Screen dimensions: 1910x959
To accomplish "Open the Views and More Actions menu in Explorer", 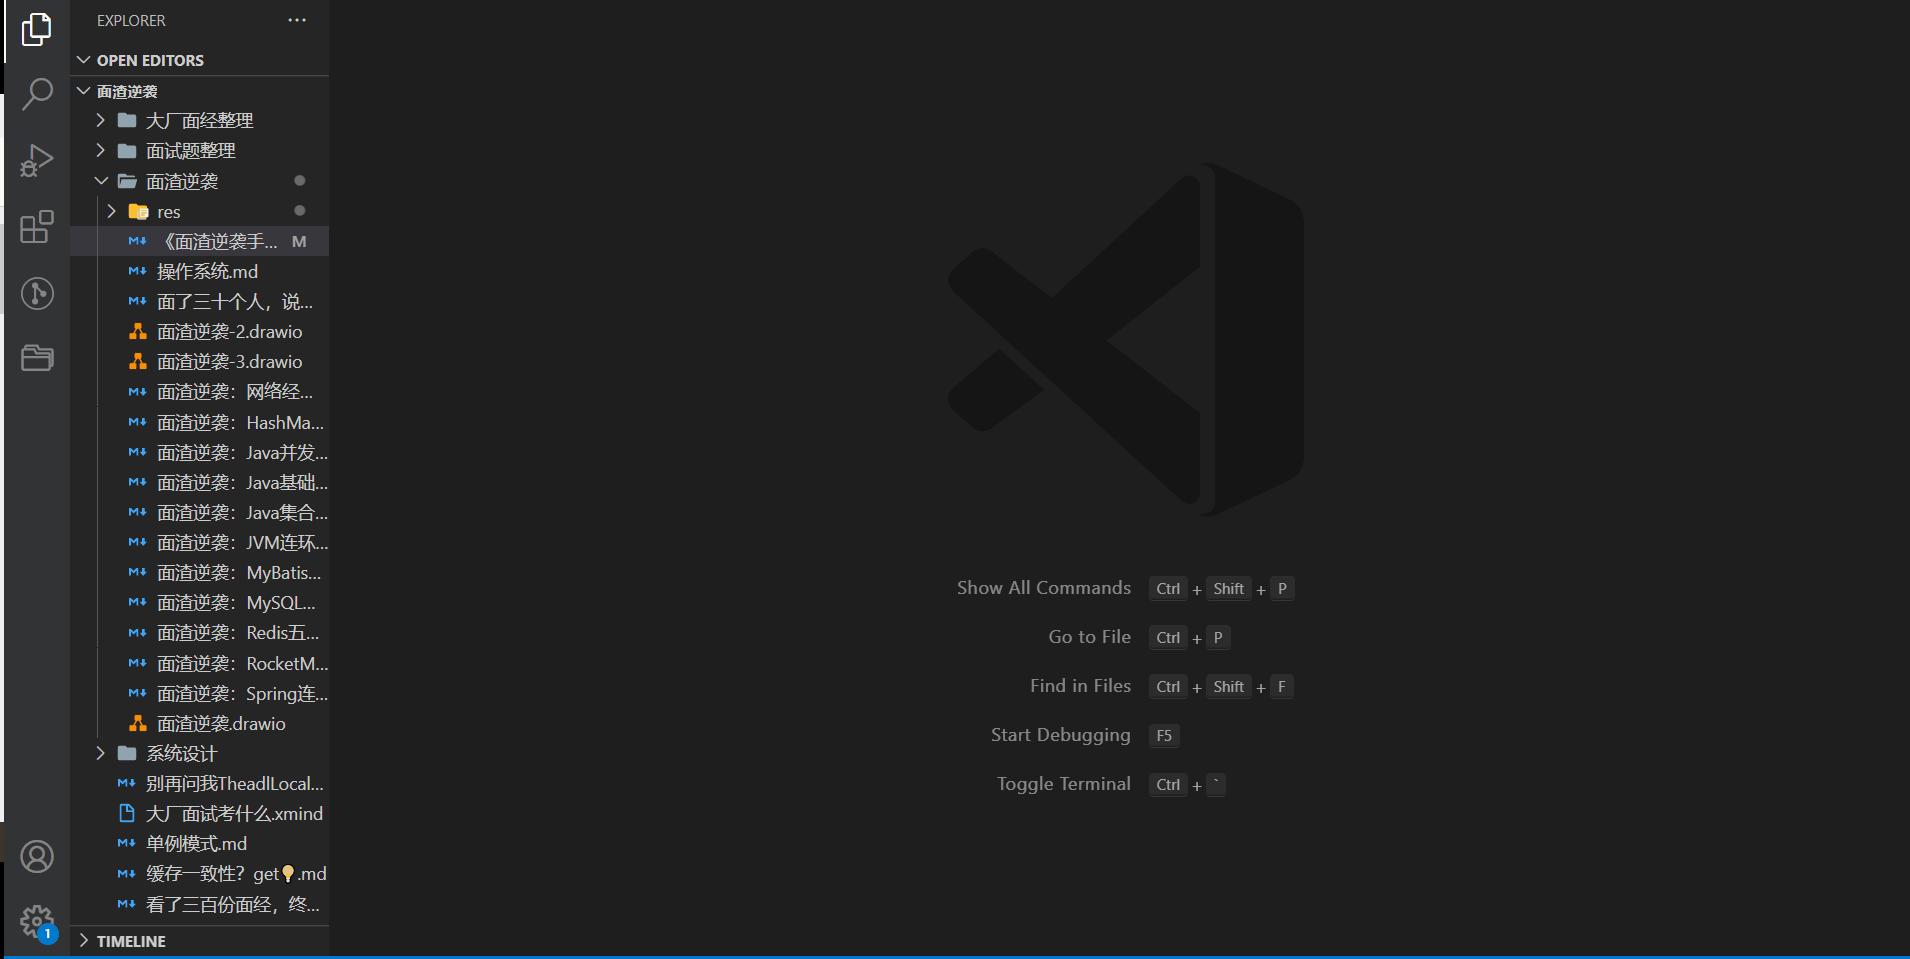I will coord(296,20).
